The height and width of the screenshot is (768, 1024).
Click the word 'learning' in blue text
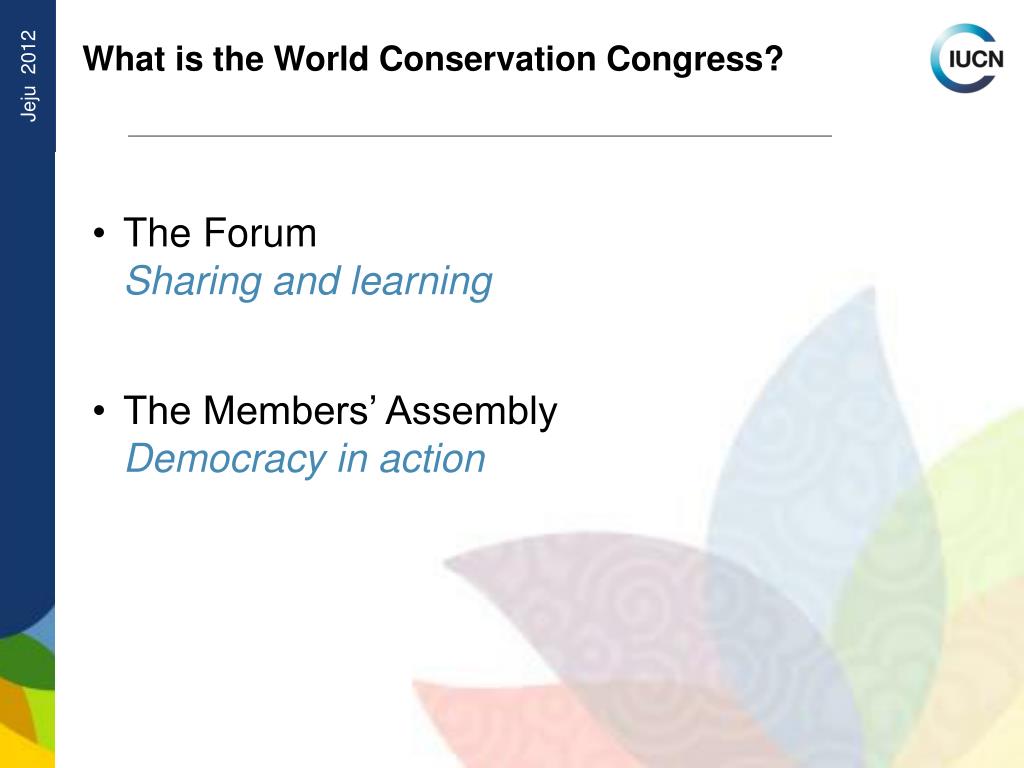click(x=421, y=281)
